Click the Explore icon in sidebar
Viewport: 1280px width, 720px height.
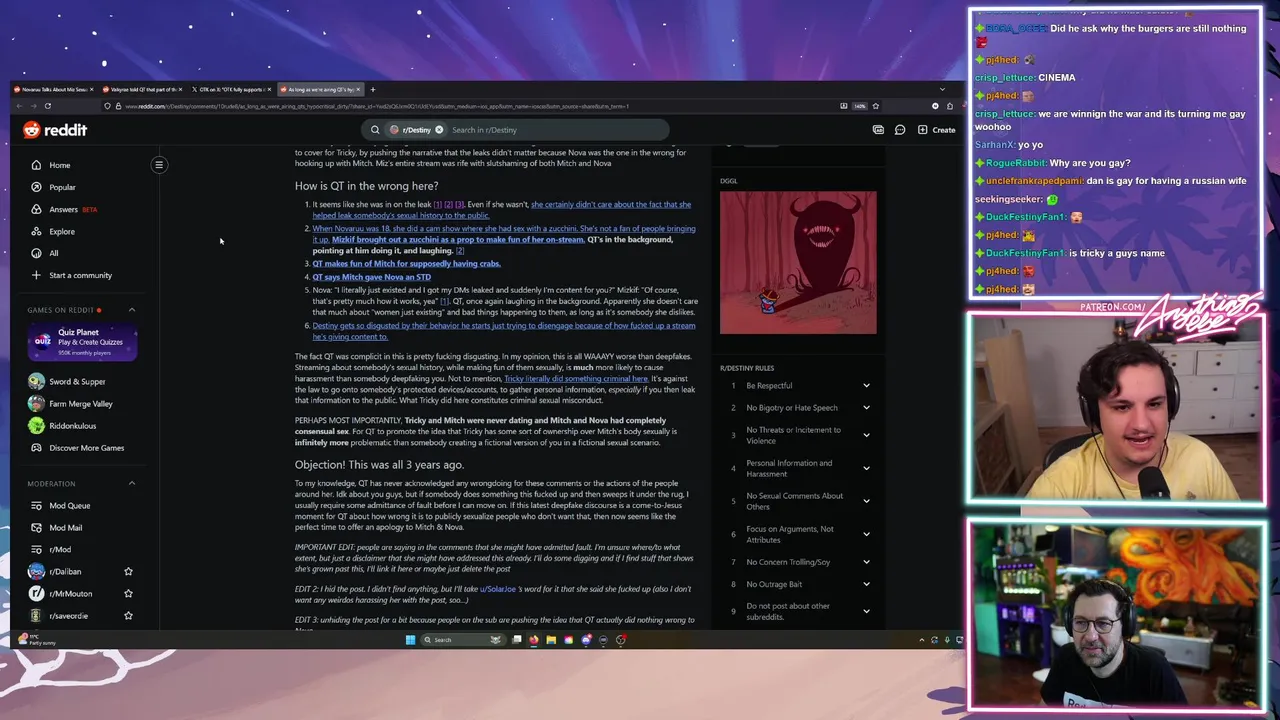pos(36,231)
